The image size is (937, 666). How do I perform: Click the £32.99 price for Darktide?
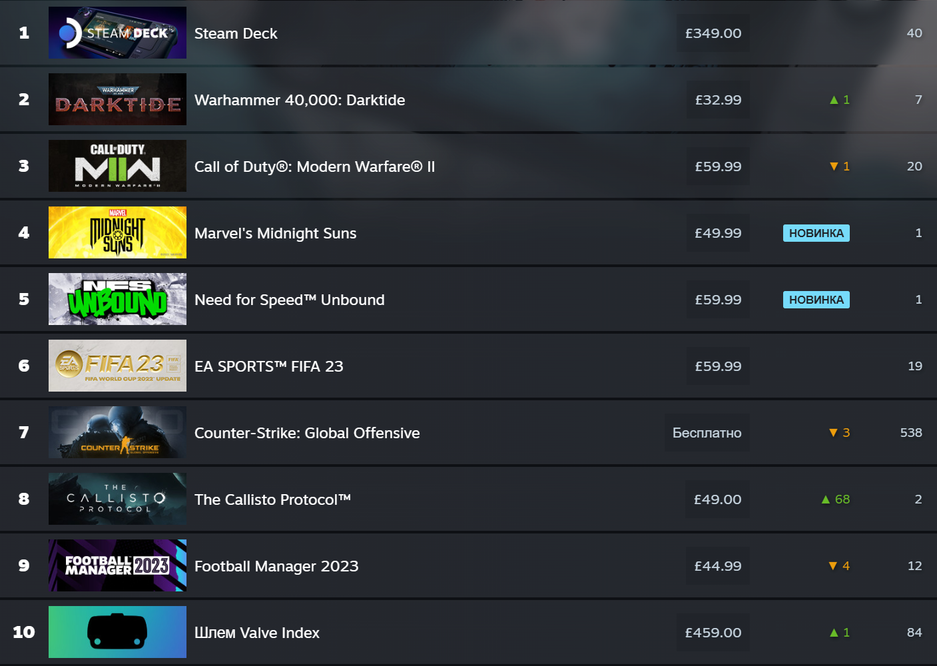[x=718, y=100]
